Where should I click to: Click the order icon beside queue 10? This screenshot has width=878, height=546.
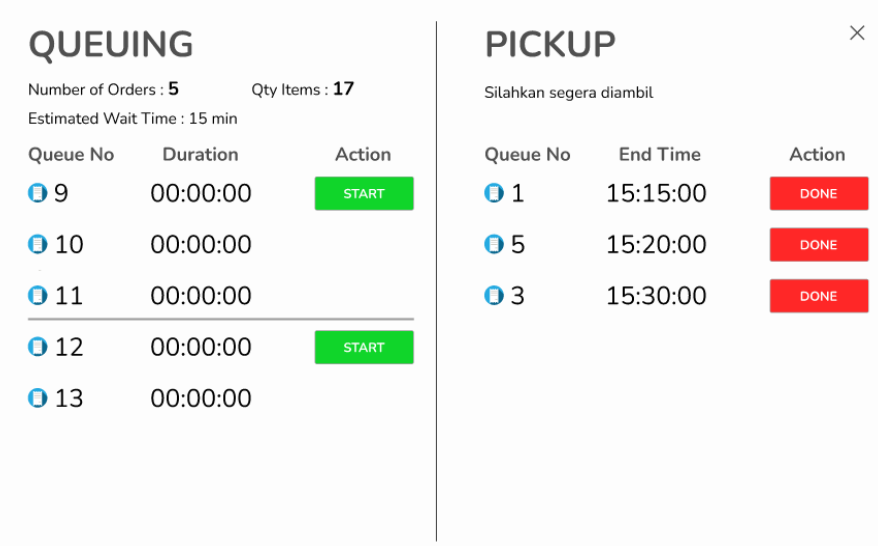point(38,244)
